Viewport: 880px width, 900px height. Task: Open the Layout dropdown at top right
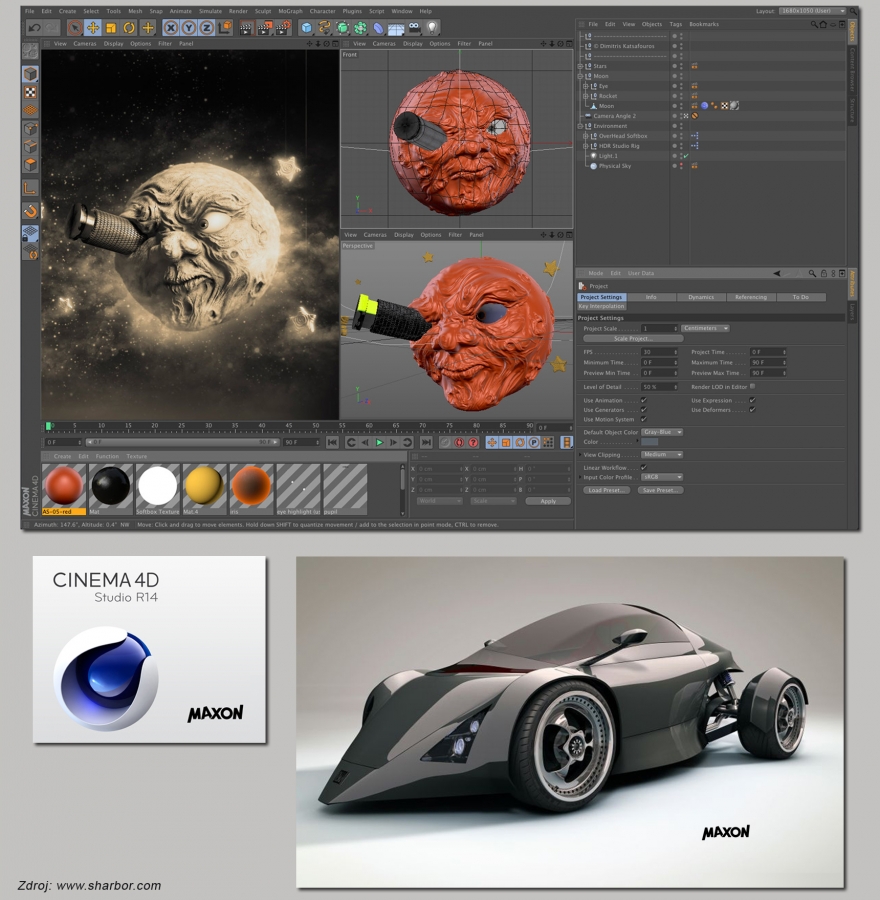point(812,11)
